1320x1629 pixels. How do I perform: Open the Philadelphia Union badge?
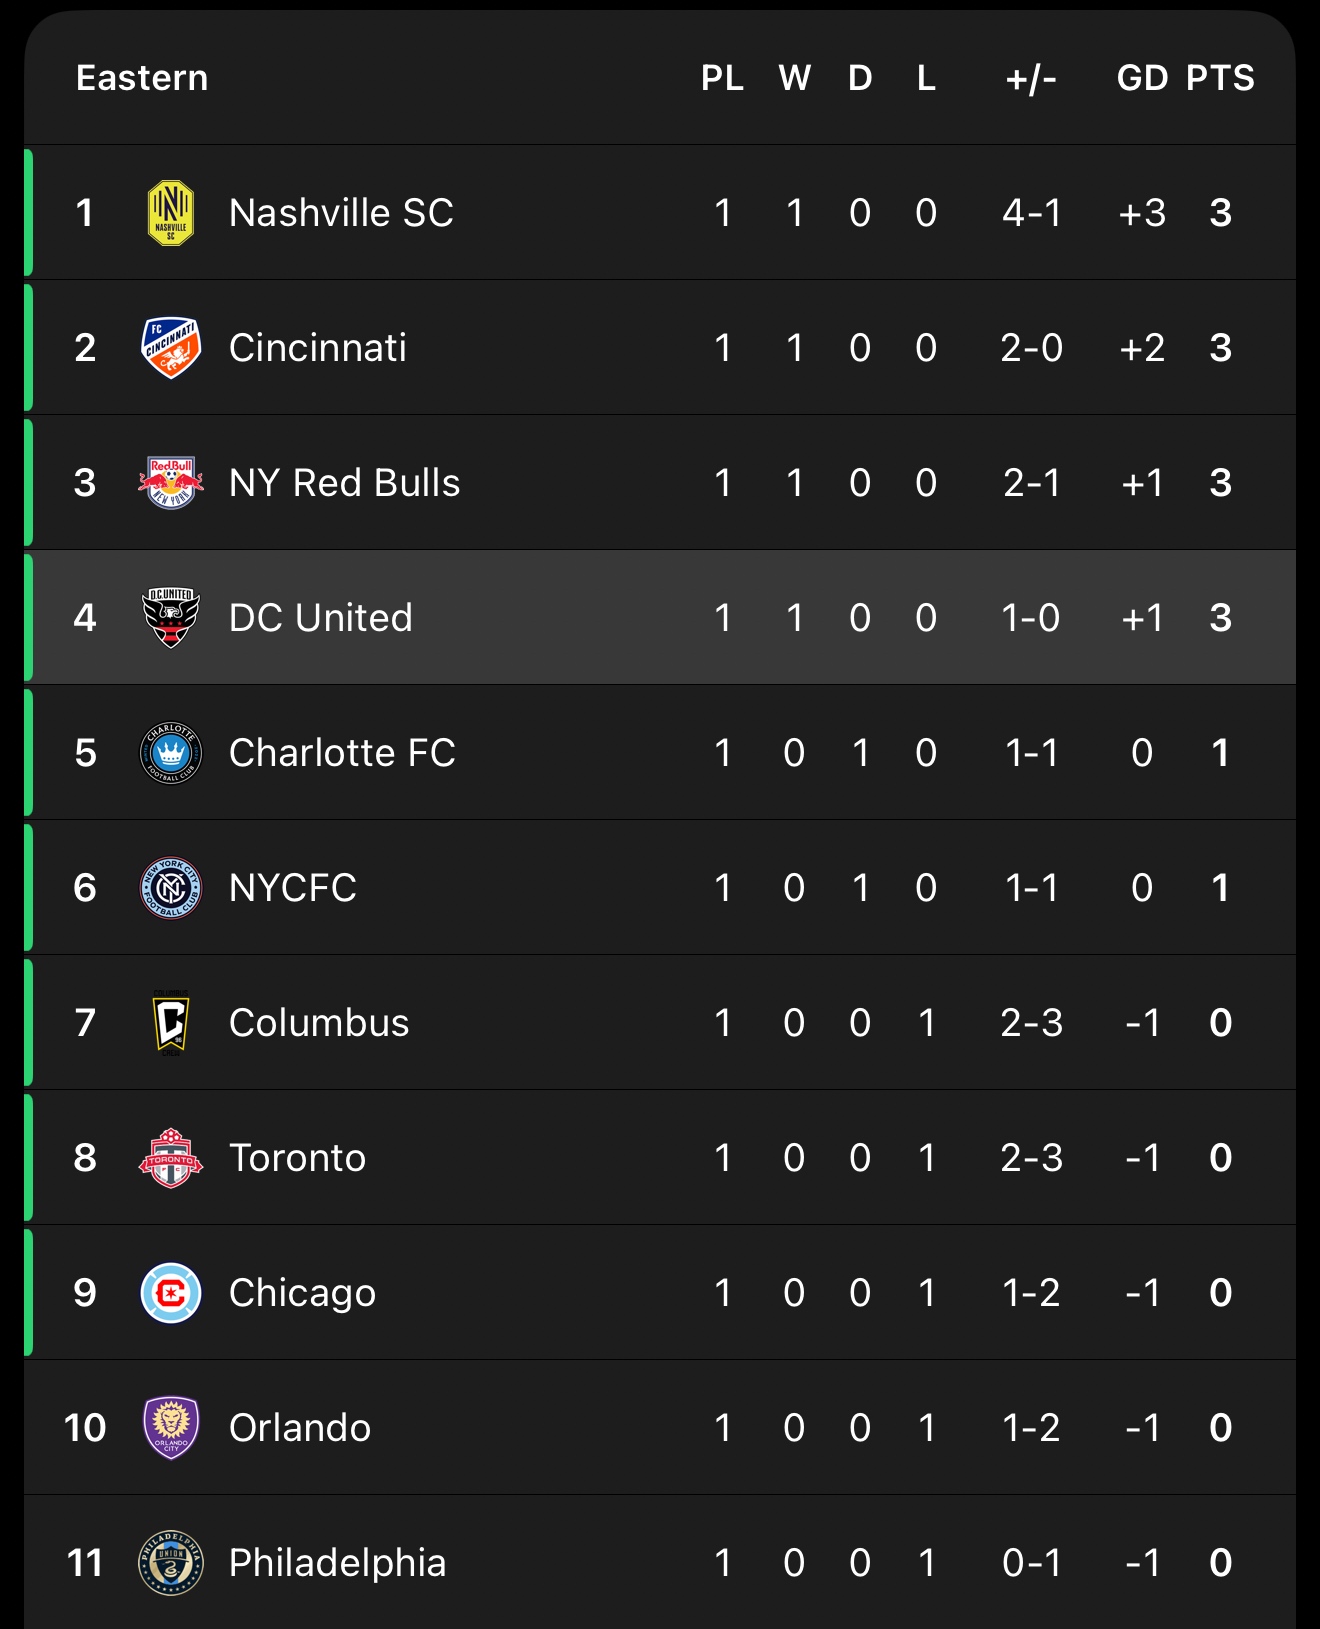171,1563
